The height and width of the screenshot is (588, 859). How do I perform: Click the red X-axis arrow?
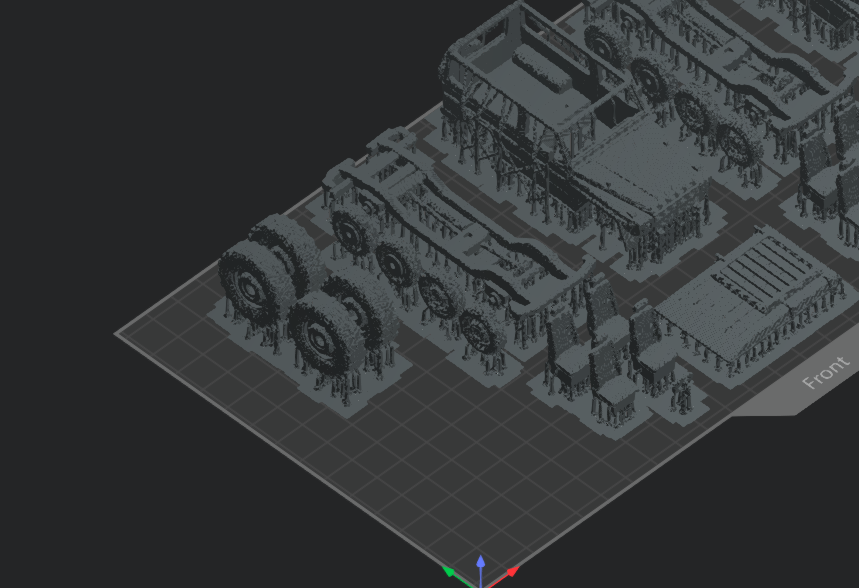[510, 573]
